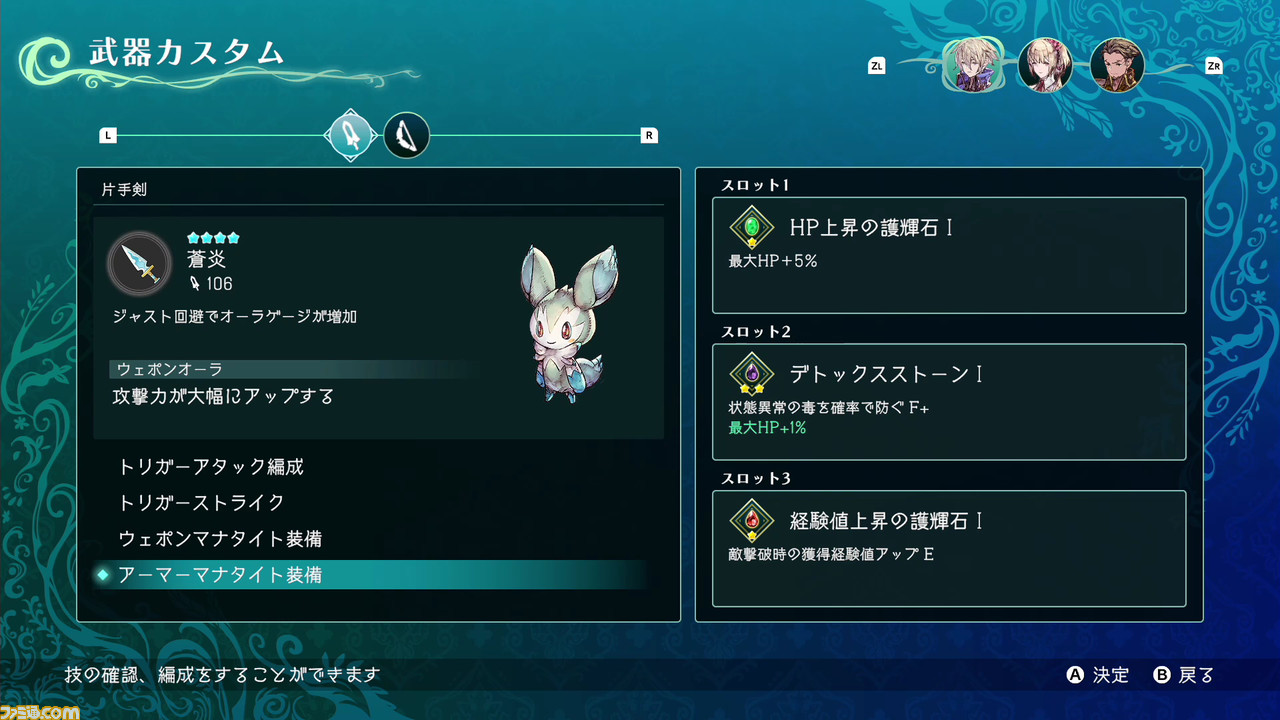This screenshot has height=720, width=1280.
Task: Click the green HP上昇の護輝石 gem icon
Action: pyautogui.click(x=752, y=228)
